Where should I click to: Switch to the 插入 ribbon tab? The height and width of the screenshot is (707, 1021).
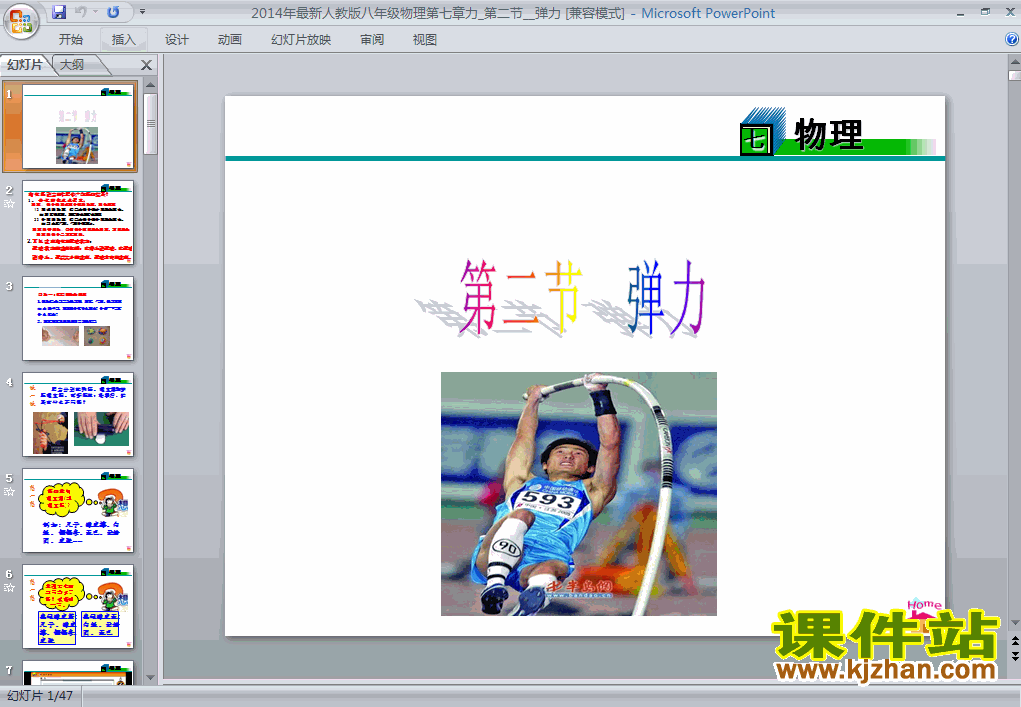coord(124,40)
